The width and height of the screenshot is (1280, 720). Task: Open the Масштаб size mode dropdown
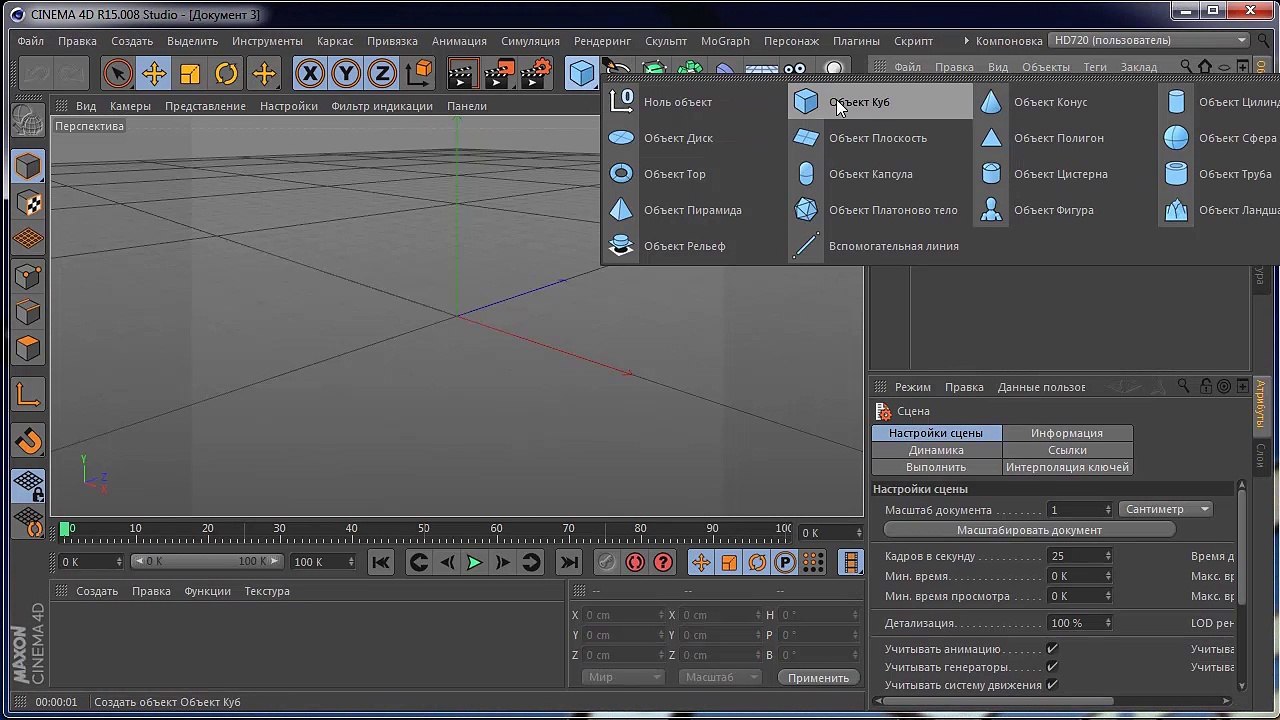pyautogui.click(x=722, y=677)
